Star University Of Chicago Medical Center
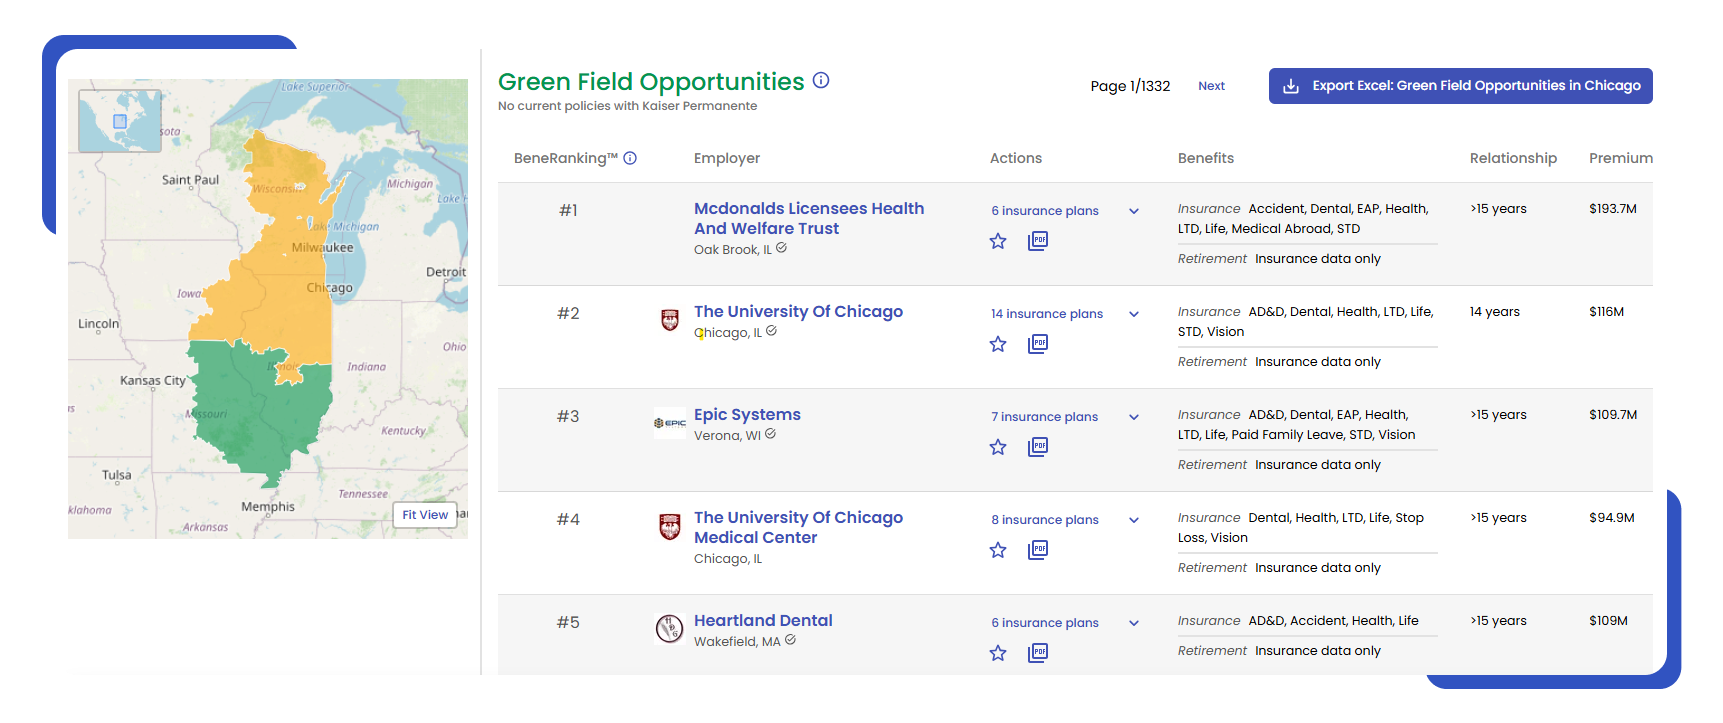The image size is (1723, 723). 998,550
